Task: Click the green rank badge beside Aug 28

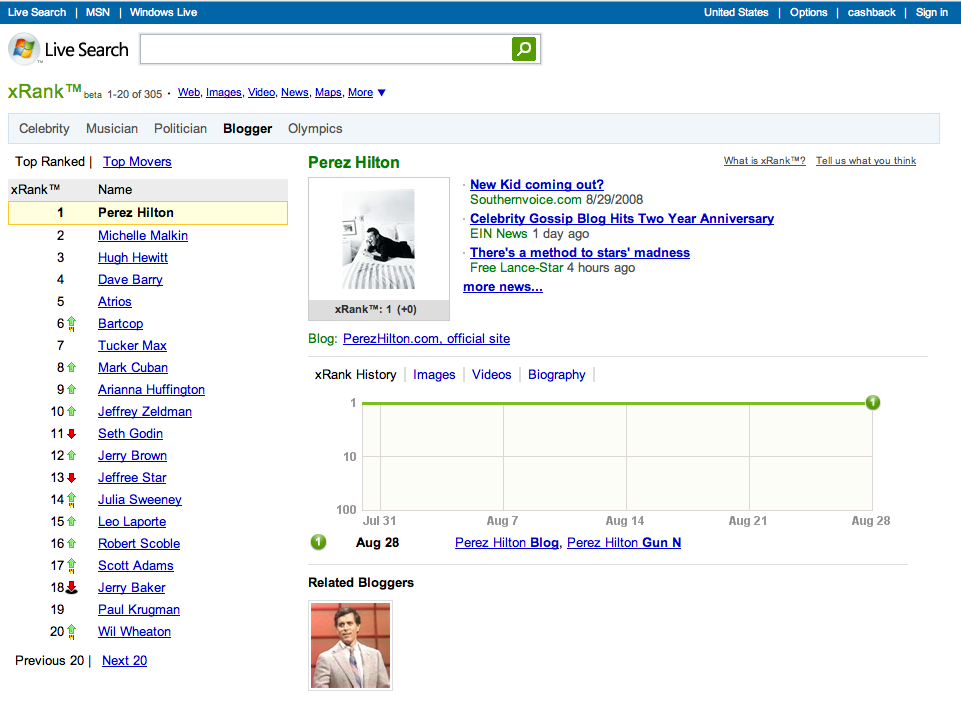Action: [318, 543]
